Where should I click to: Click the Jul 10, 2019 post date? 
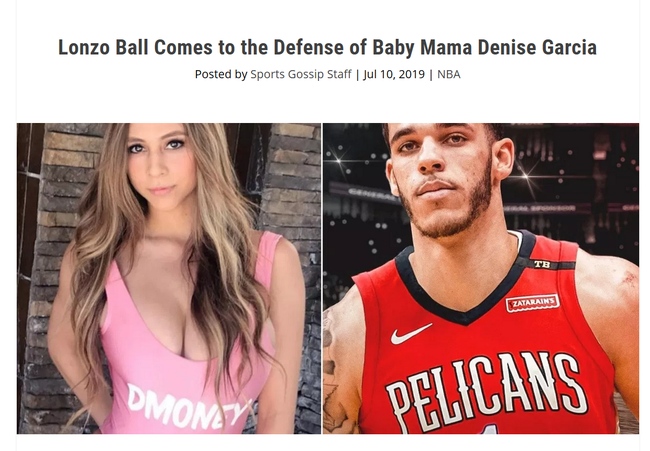(394, 74)
